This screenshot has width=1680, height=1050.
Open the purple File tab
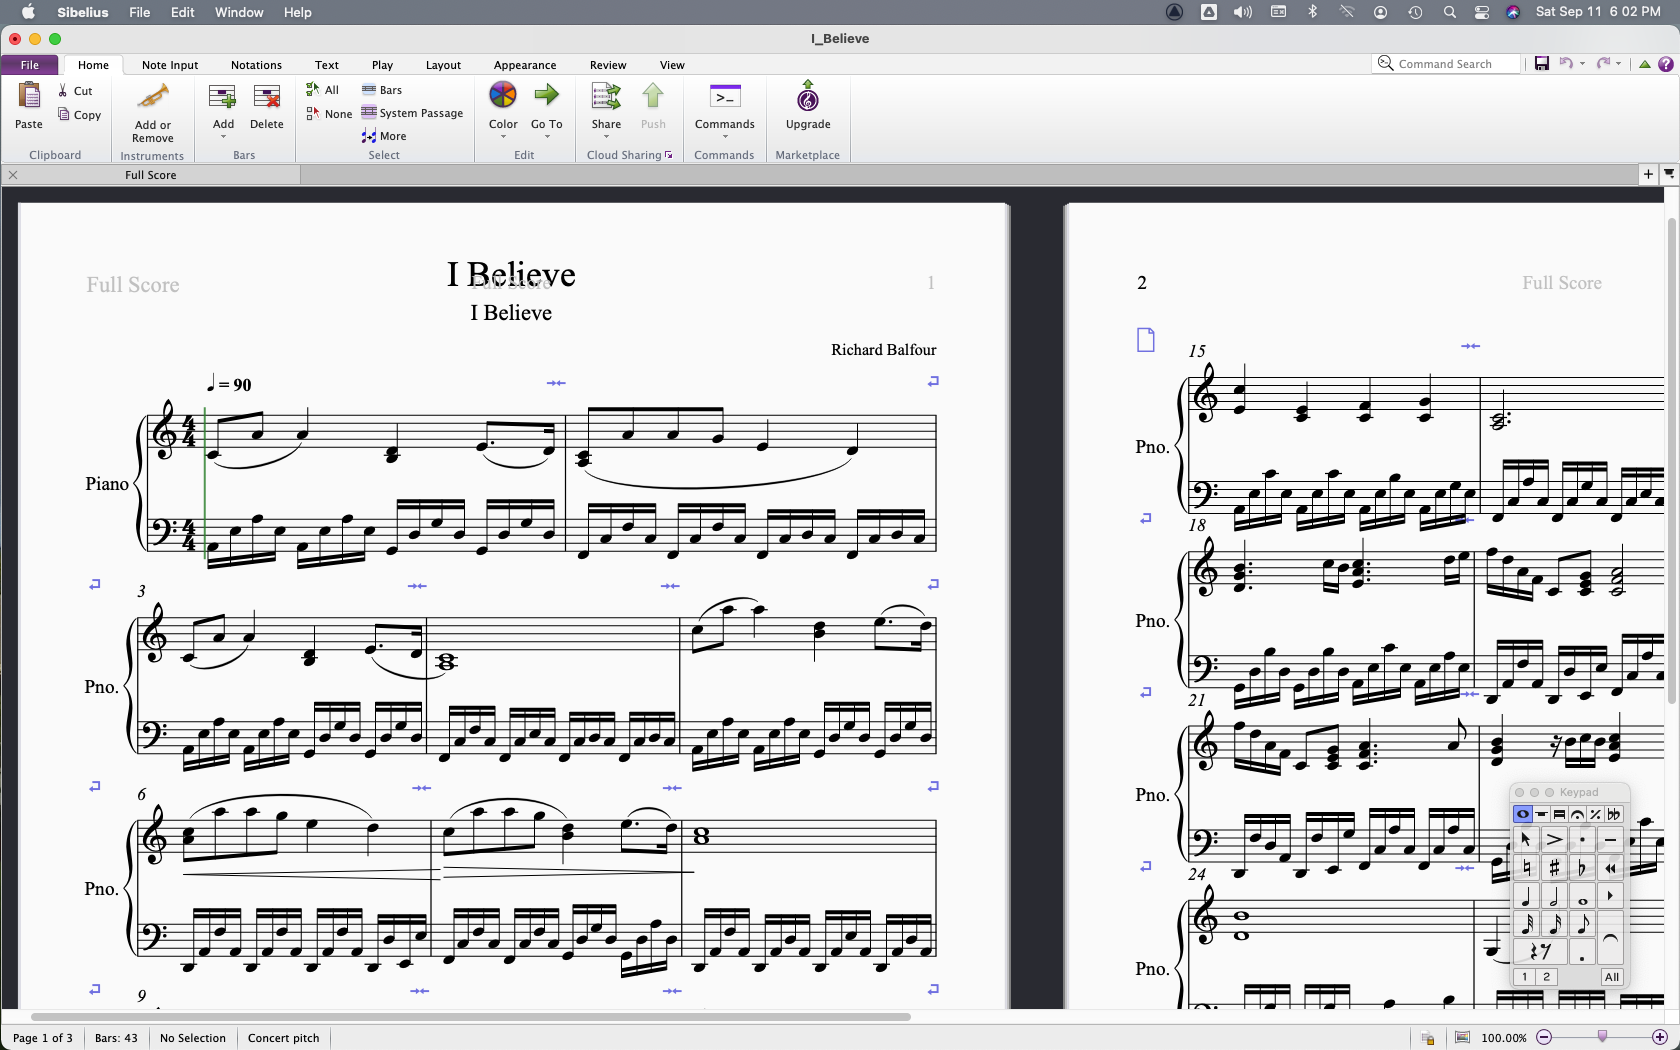tap(30, 65)
